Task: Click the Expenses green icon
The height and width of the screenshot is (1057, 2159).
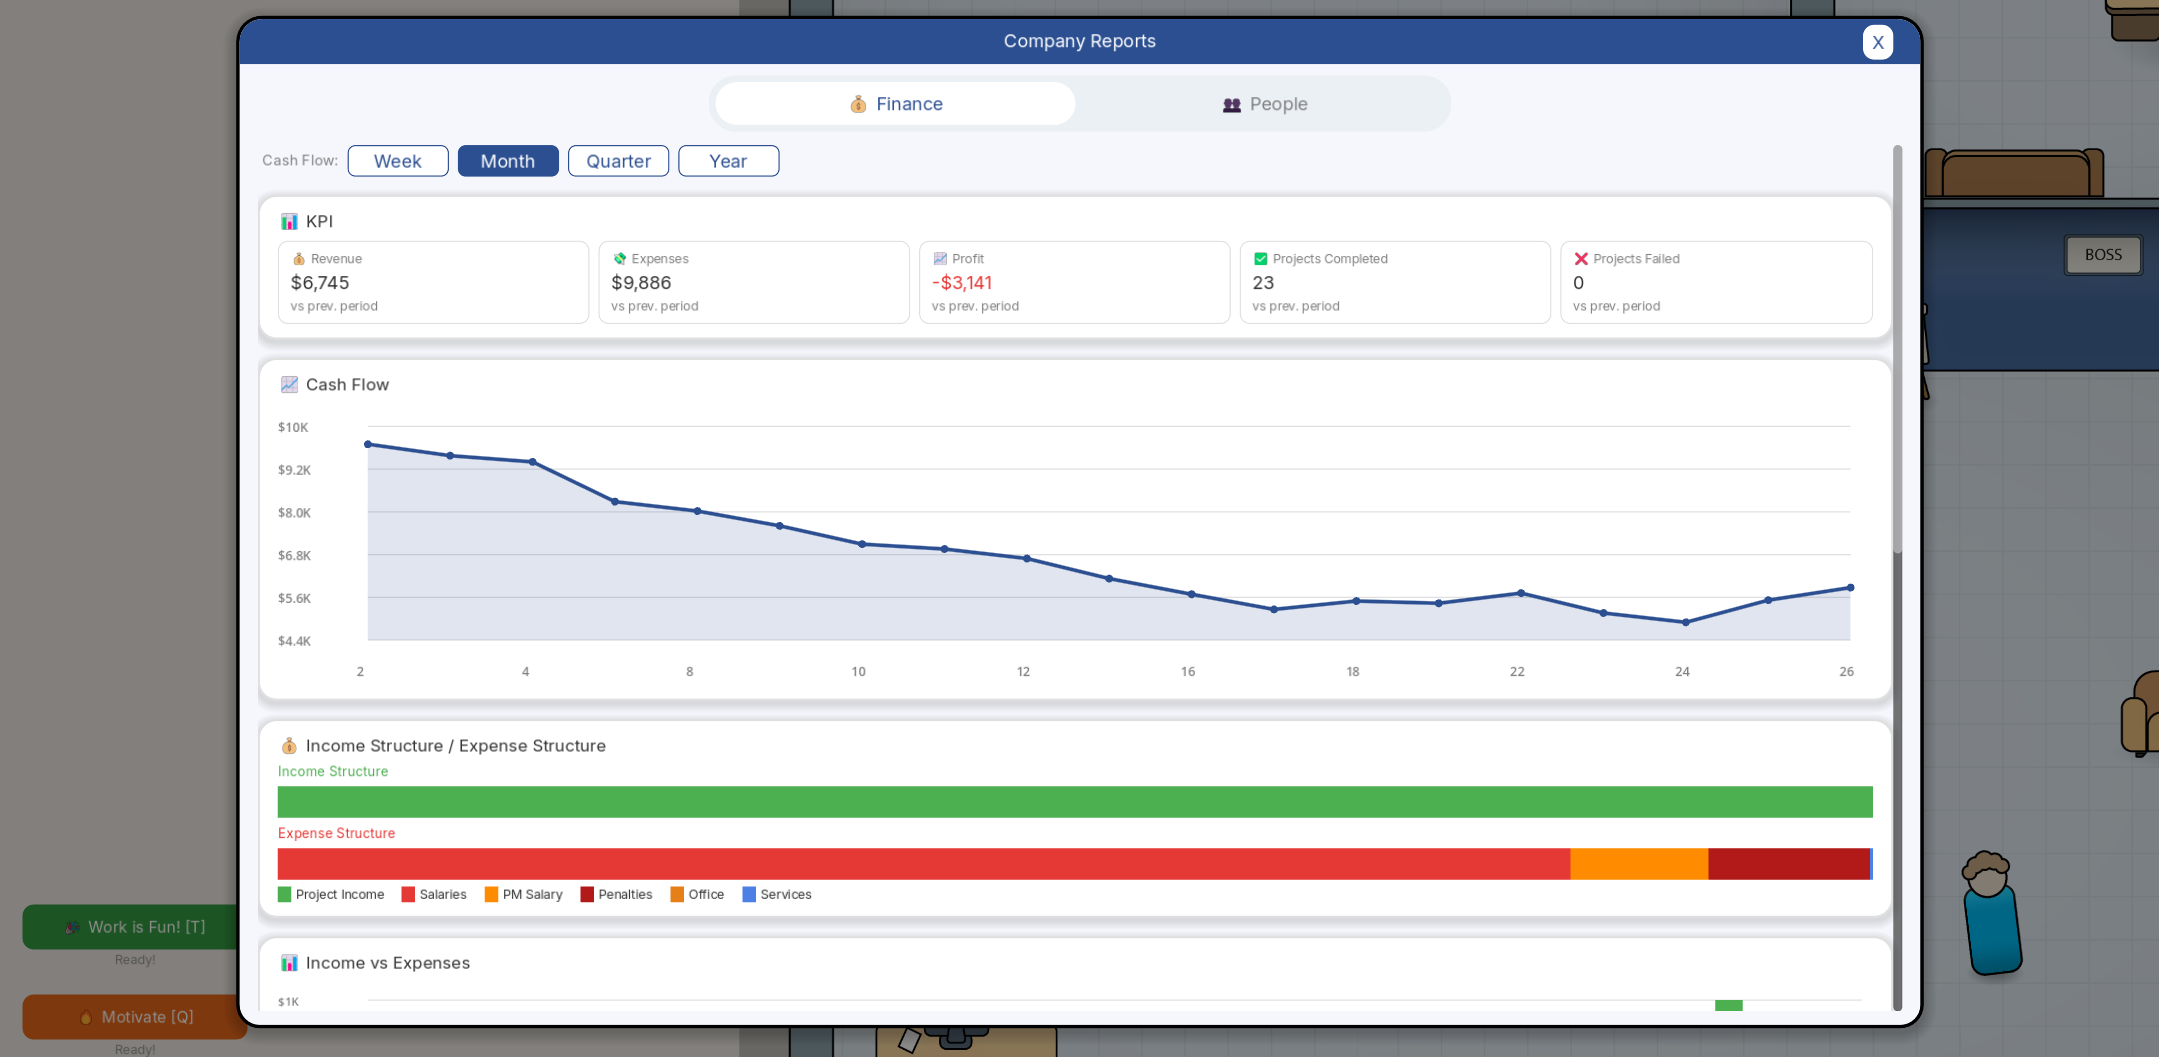Action: [x=619, y=259]
